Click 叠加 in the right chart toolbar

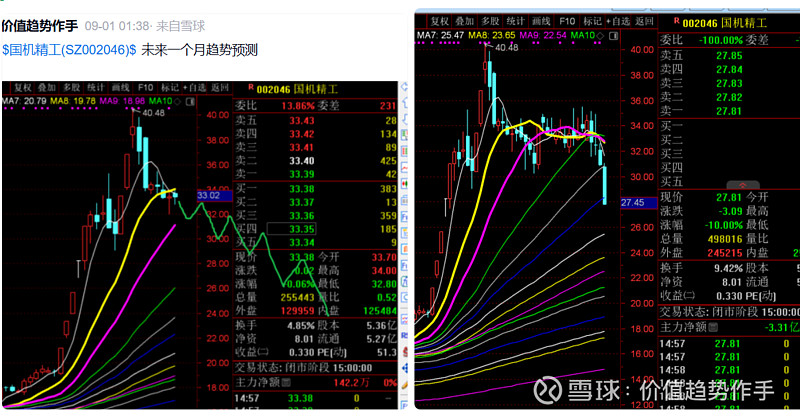click(465, 21)
